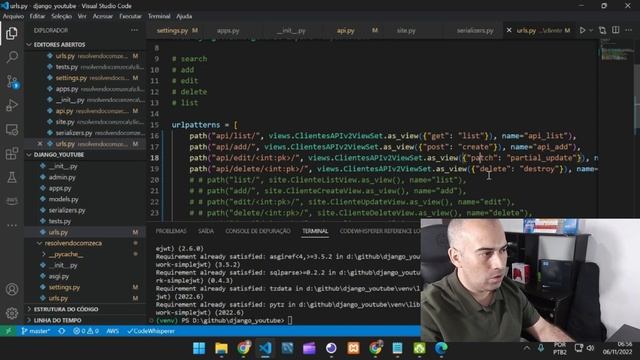
Task: Open models.py in file explorer
Action: pos(64,199)
